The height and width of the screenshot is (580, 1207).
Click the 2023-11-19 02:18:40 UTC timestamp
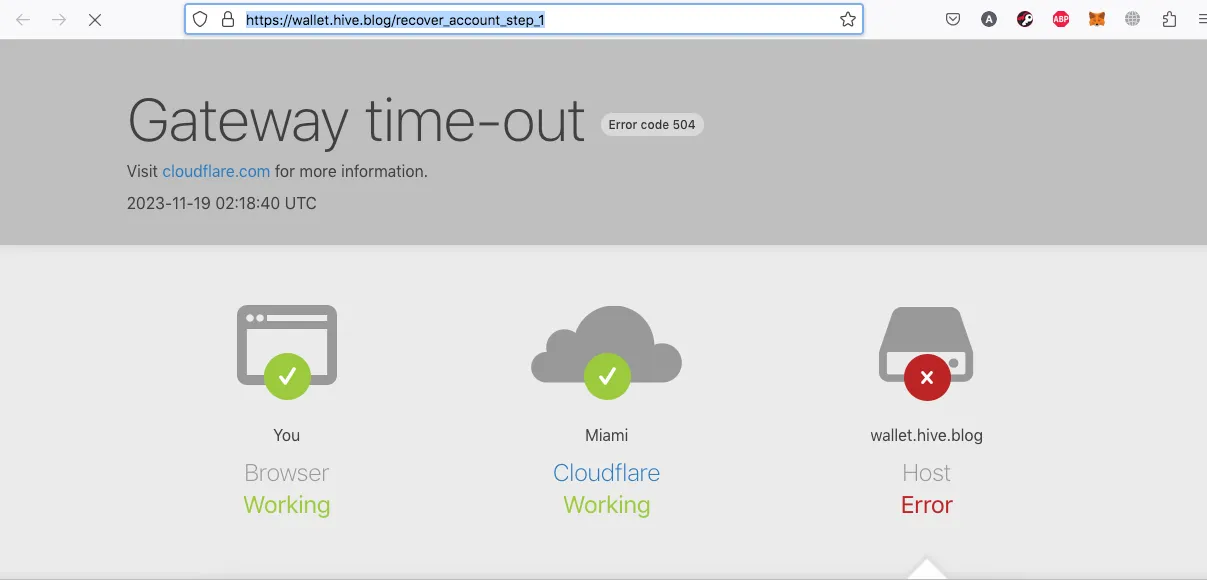coord(222,203)
